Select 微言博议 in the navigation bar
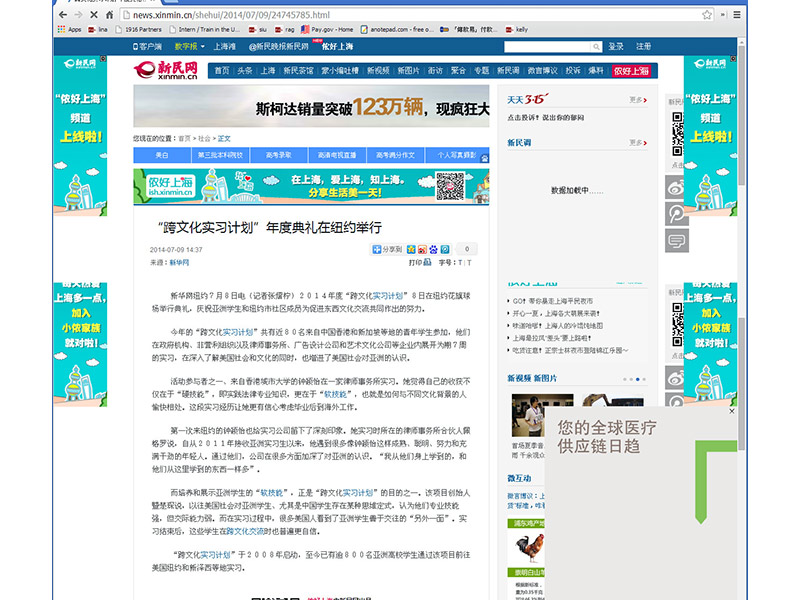The image size is (800, 600). pos(542,70)
